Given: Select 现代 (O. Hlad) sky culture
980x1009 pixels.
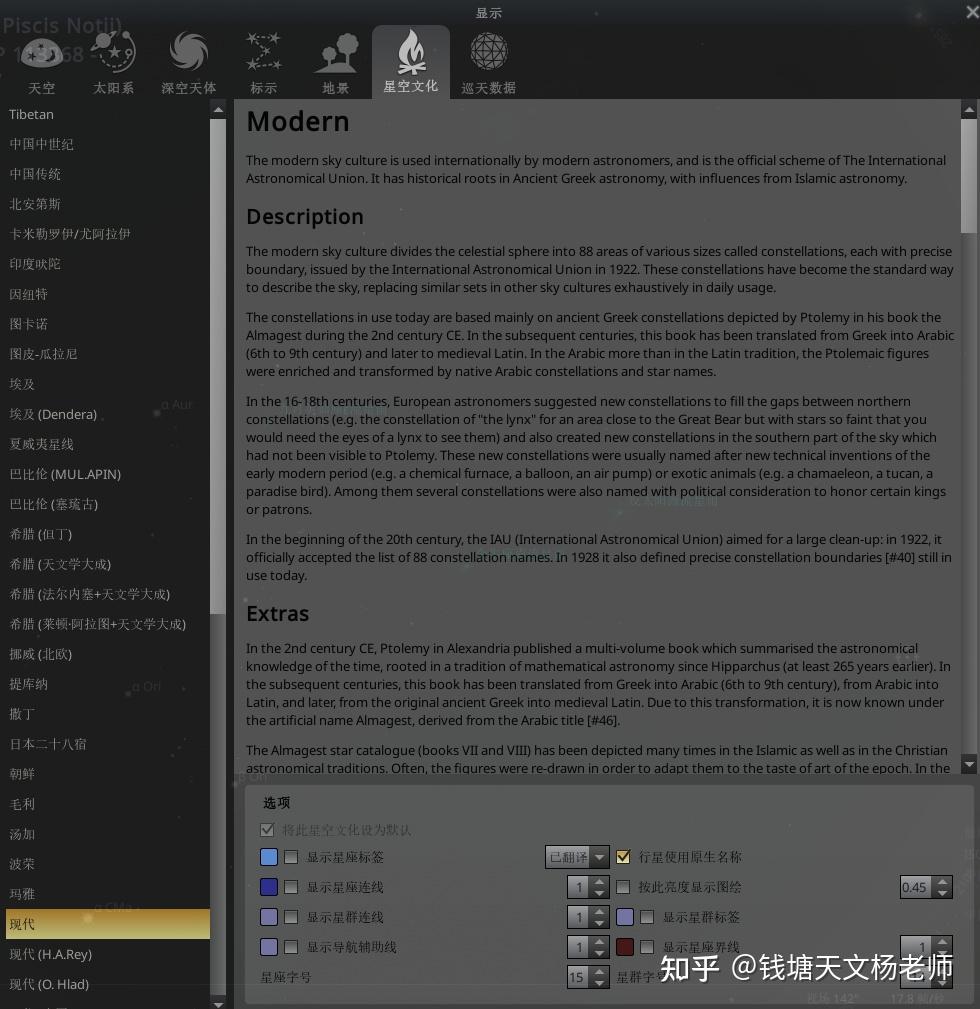Looking at the screenshot, I should (x=107, y=985).
